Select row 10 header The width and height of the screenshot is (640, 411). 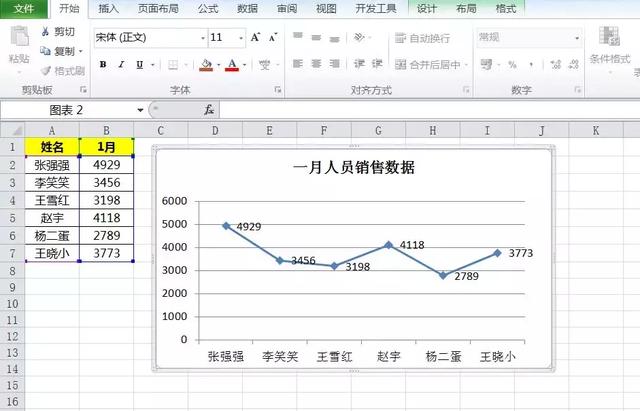coord(12,304)
